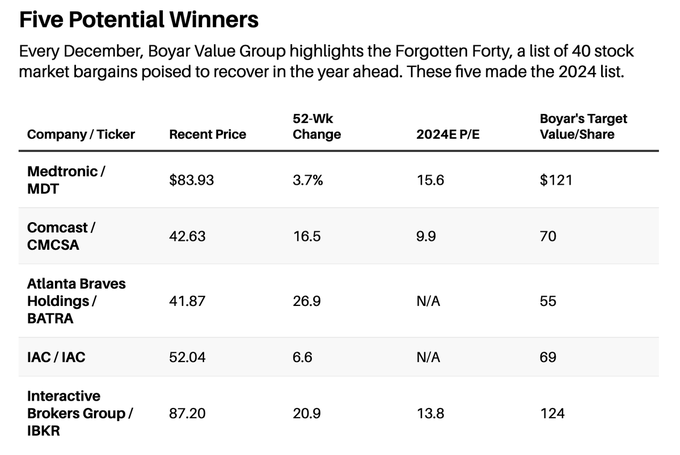
Task: Click Atlanta Braves Holdings / BATRA cell
Action: point(76,301)
